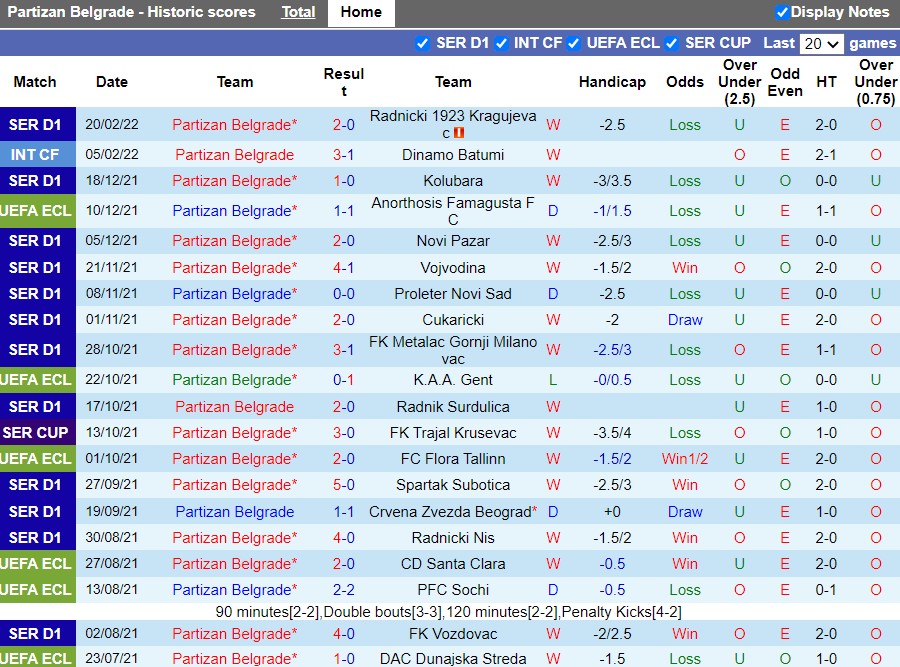
Task: Open K.A.A. Gent team link
Action: click(453, 380)
